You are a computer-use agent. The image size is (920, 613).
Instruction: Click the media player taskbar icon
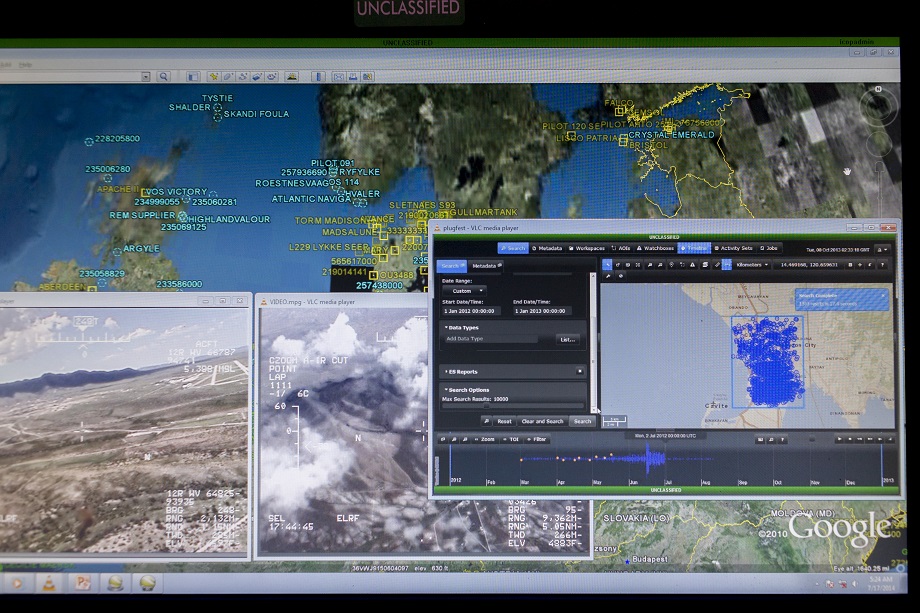[16, 583]
